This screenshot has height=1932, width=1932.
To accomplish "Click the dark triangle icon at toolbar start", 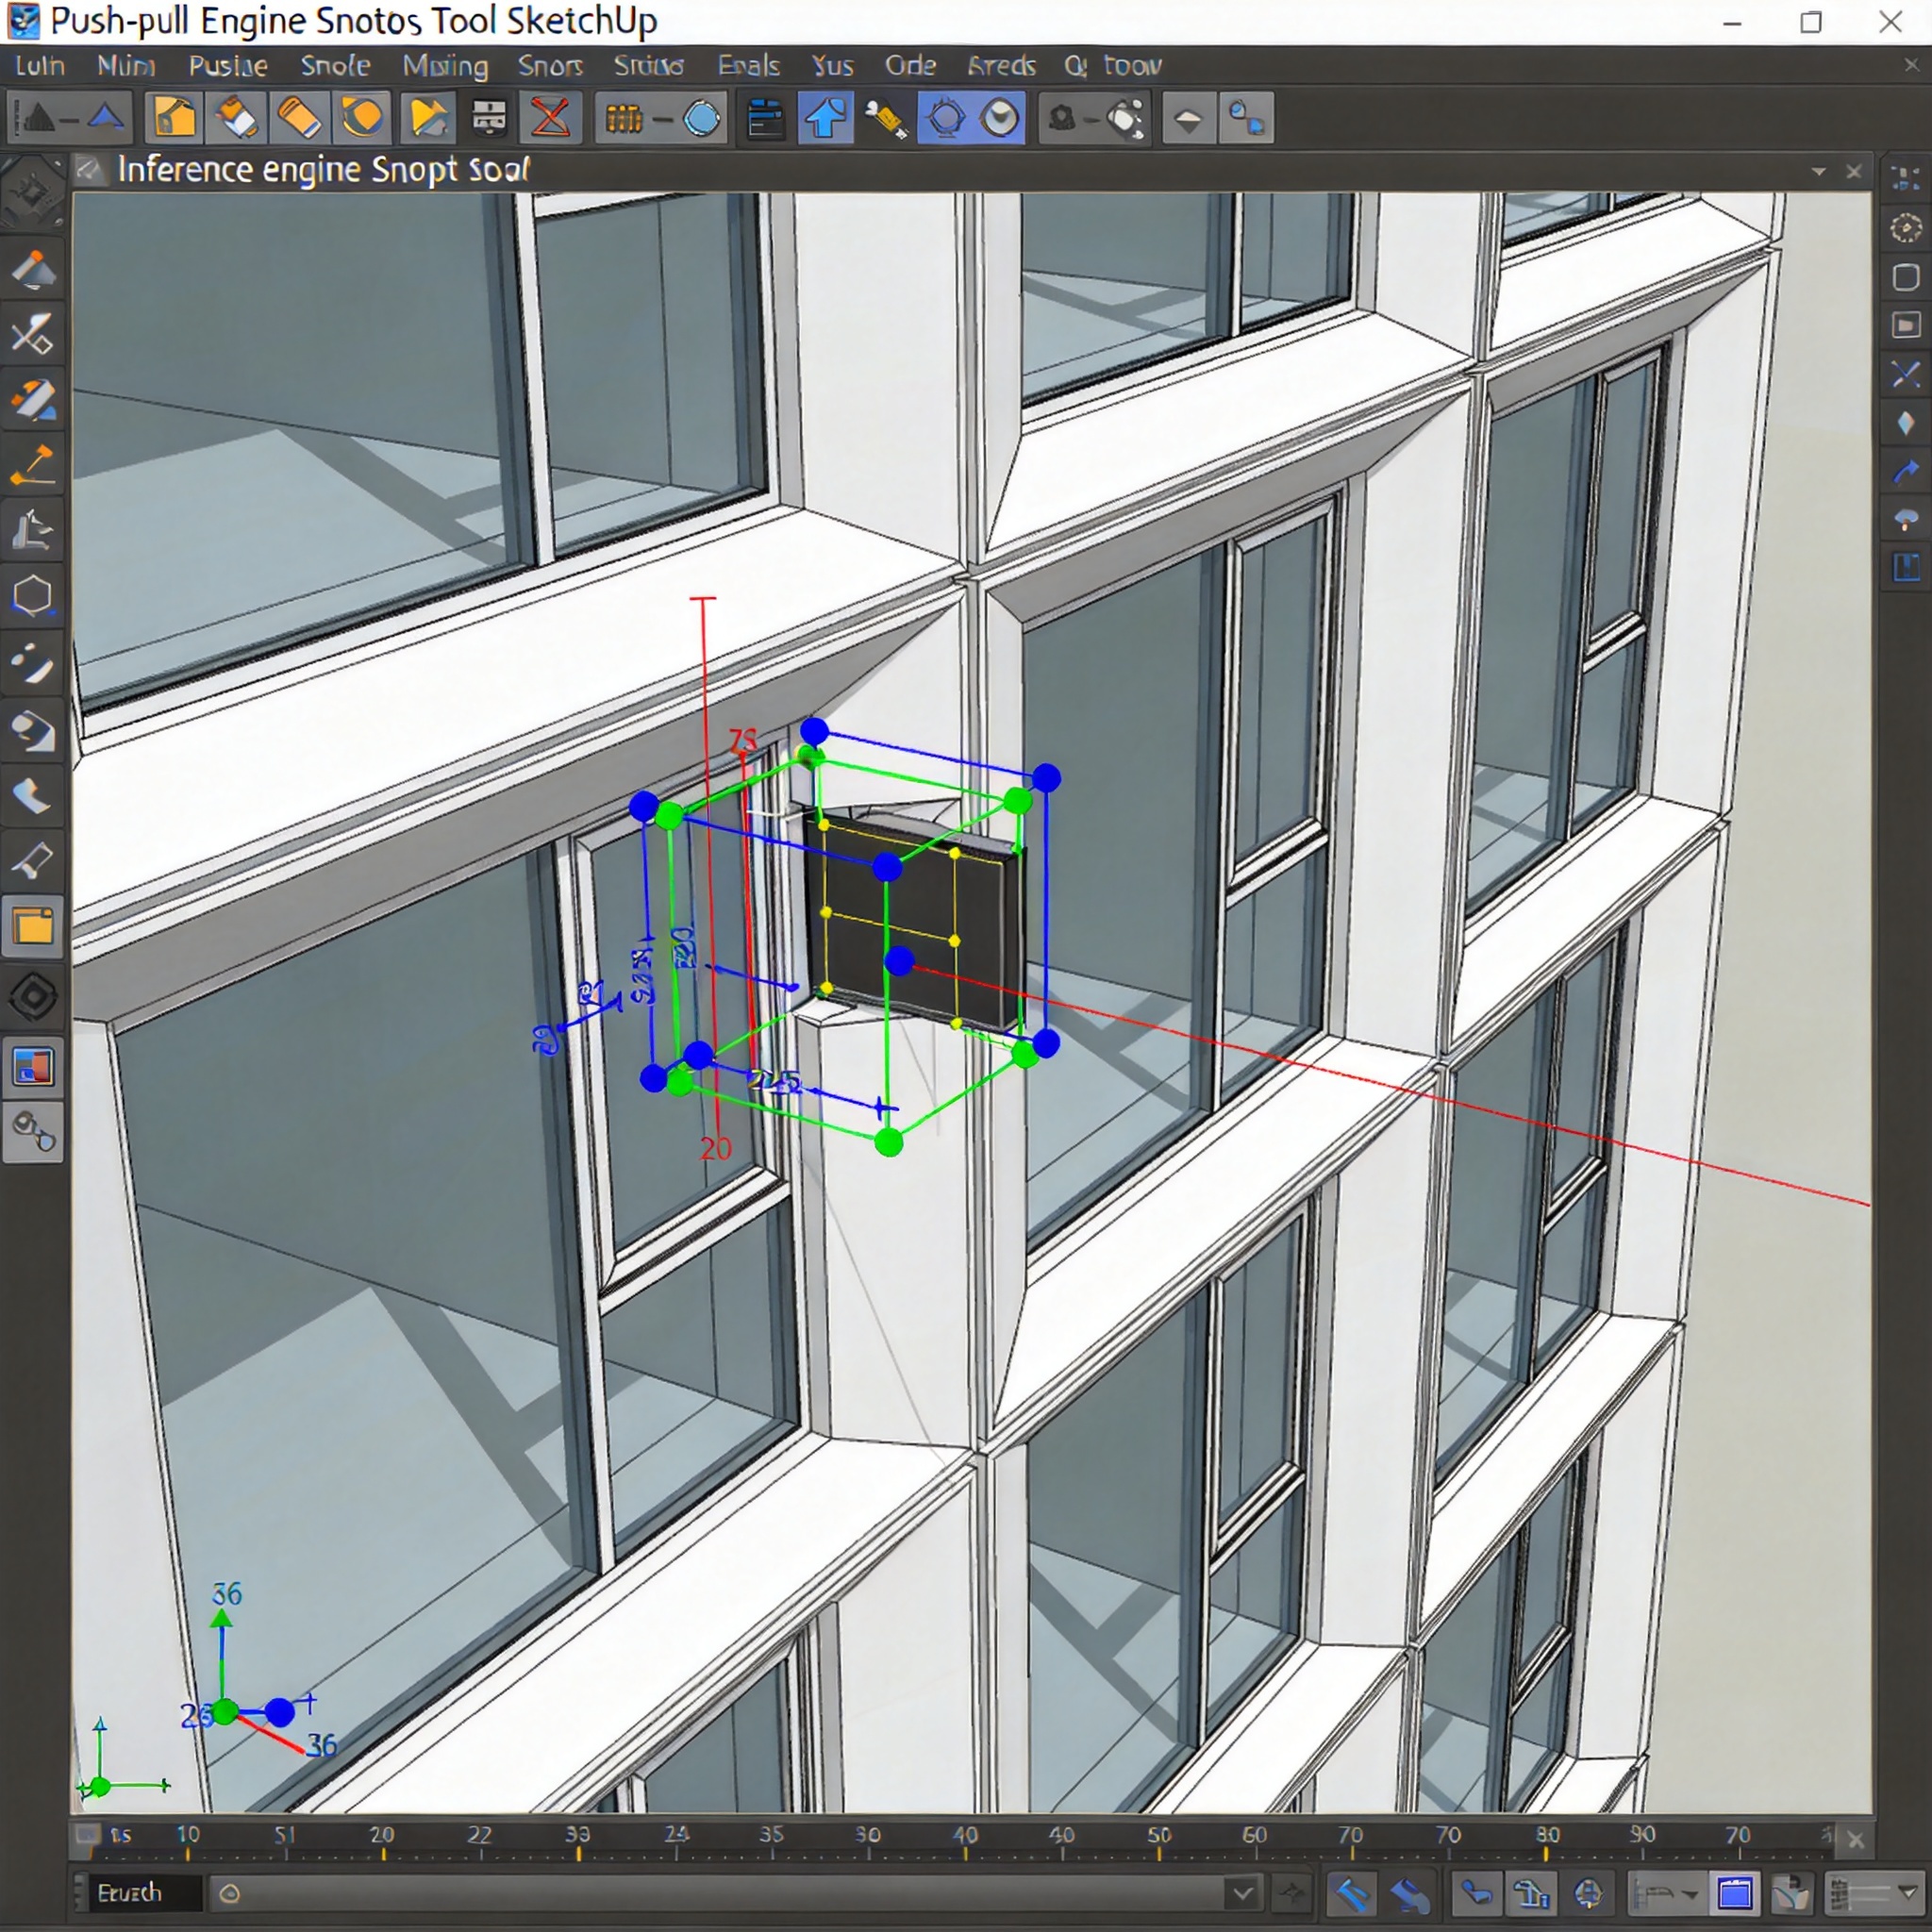I will tap(38, 118).
